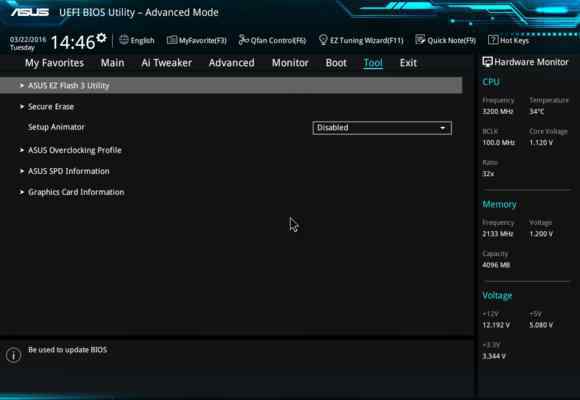Click the Hardware Monitor title
580x400 pixels.
click(x=531, y=62)
